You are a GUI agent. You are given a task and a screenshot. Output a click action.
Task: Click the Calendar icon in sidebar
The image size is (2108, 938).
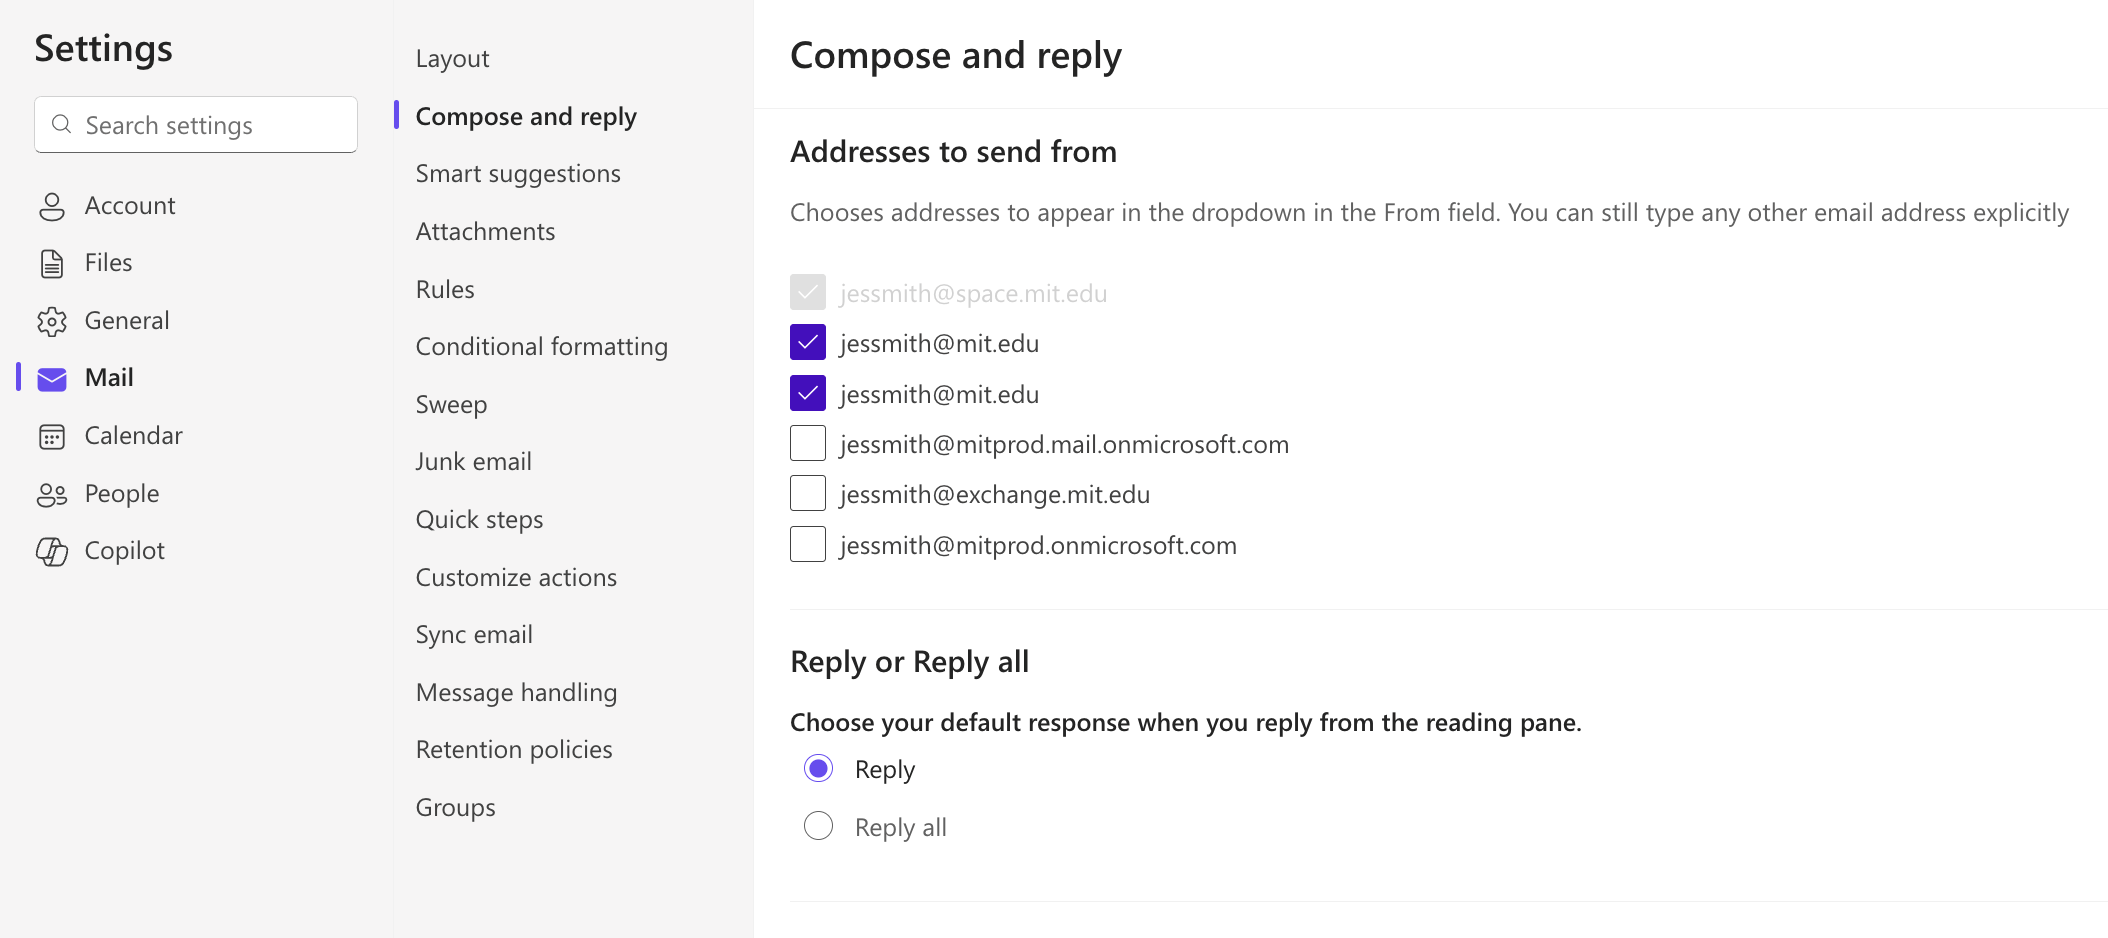[x=52, y=437]
